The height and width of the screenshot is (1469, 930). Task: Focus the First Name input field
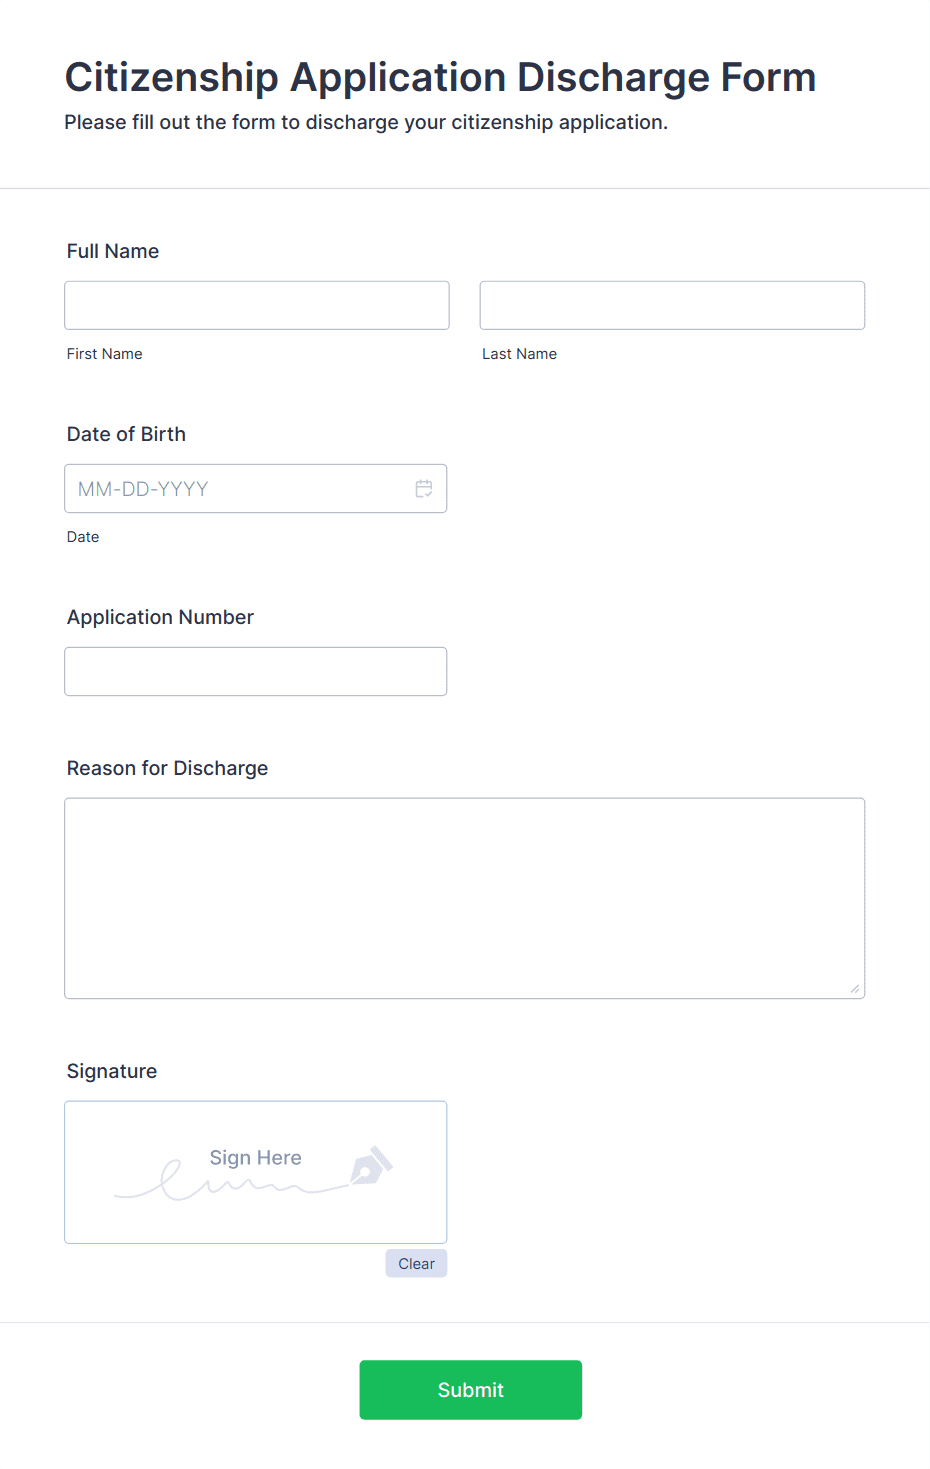257,305
